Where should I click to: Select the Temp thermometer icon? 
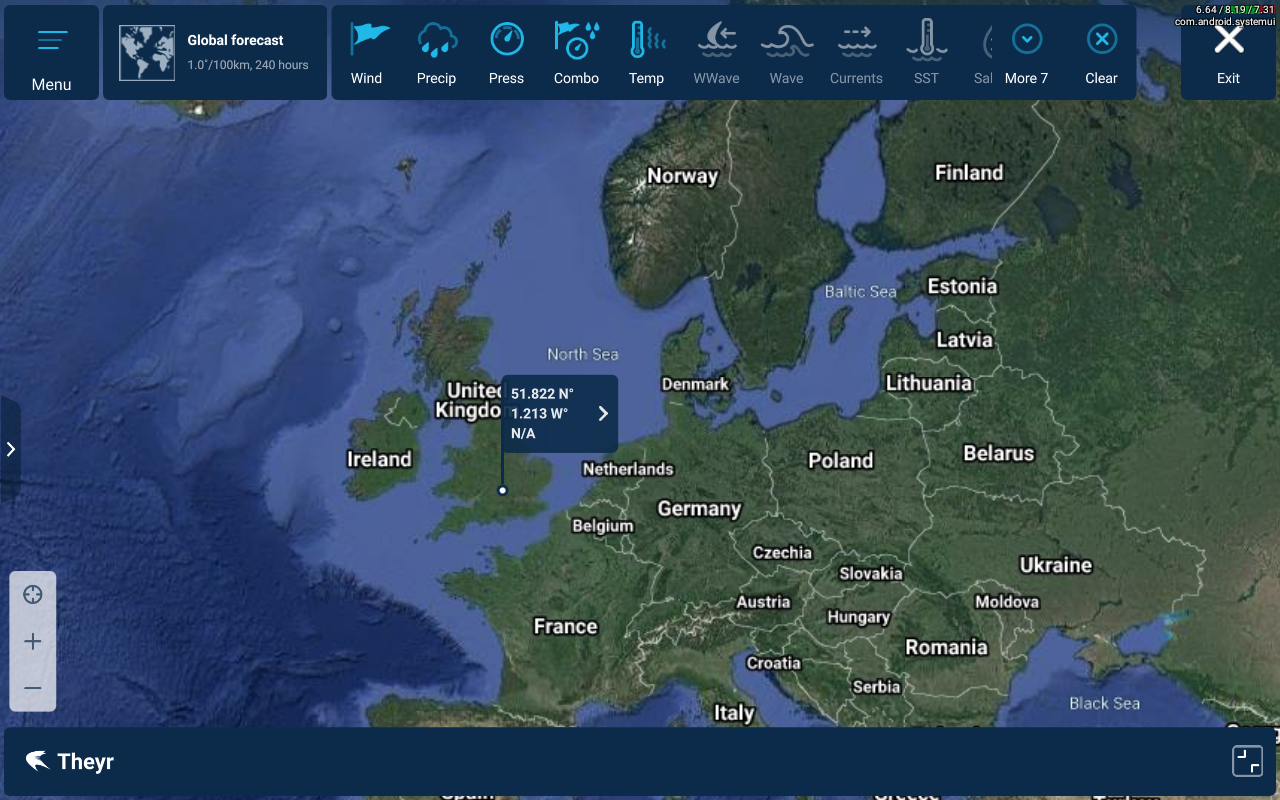click(x=647, y=40)
